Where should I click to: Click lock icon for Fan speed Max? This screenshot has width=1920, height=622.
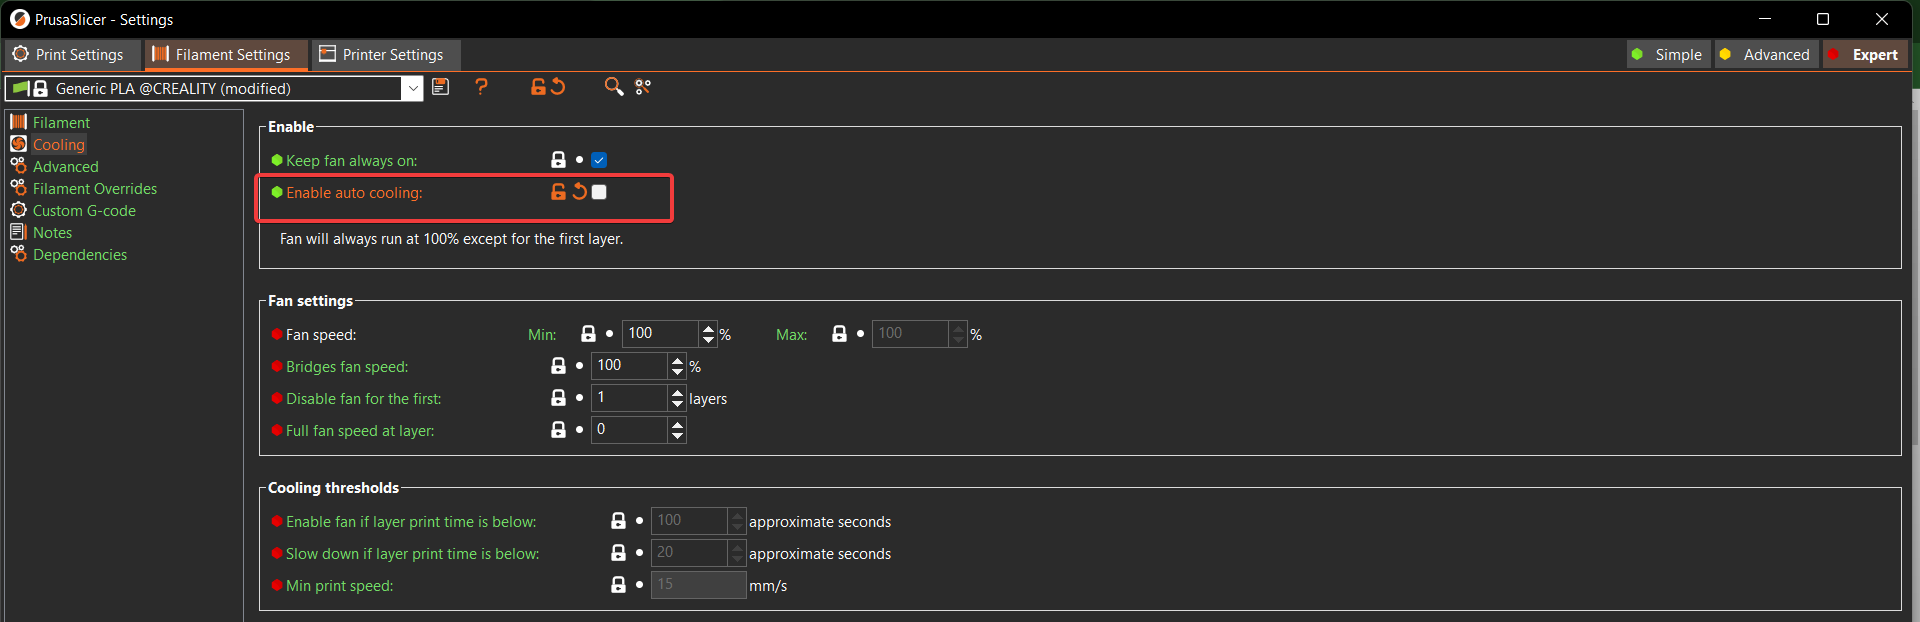(839, 334)
